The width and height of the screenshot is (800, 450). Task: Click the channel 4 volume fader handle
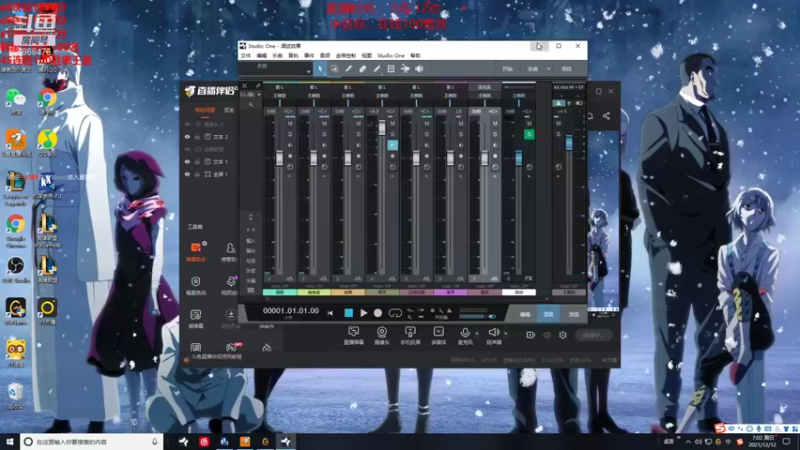382,127
